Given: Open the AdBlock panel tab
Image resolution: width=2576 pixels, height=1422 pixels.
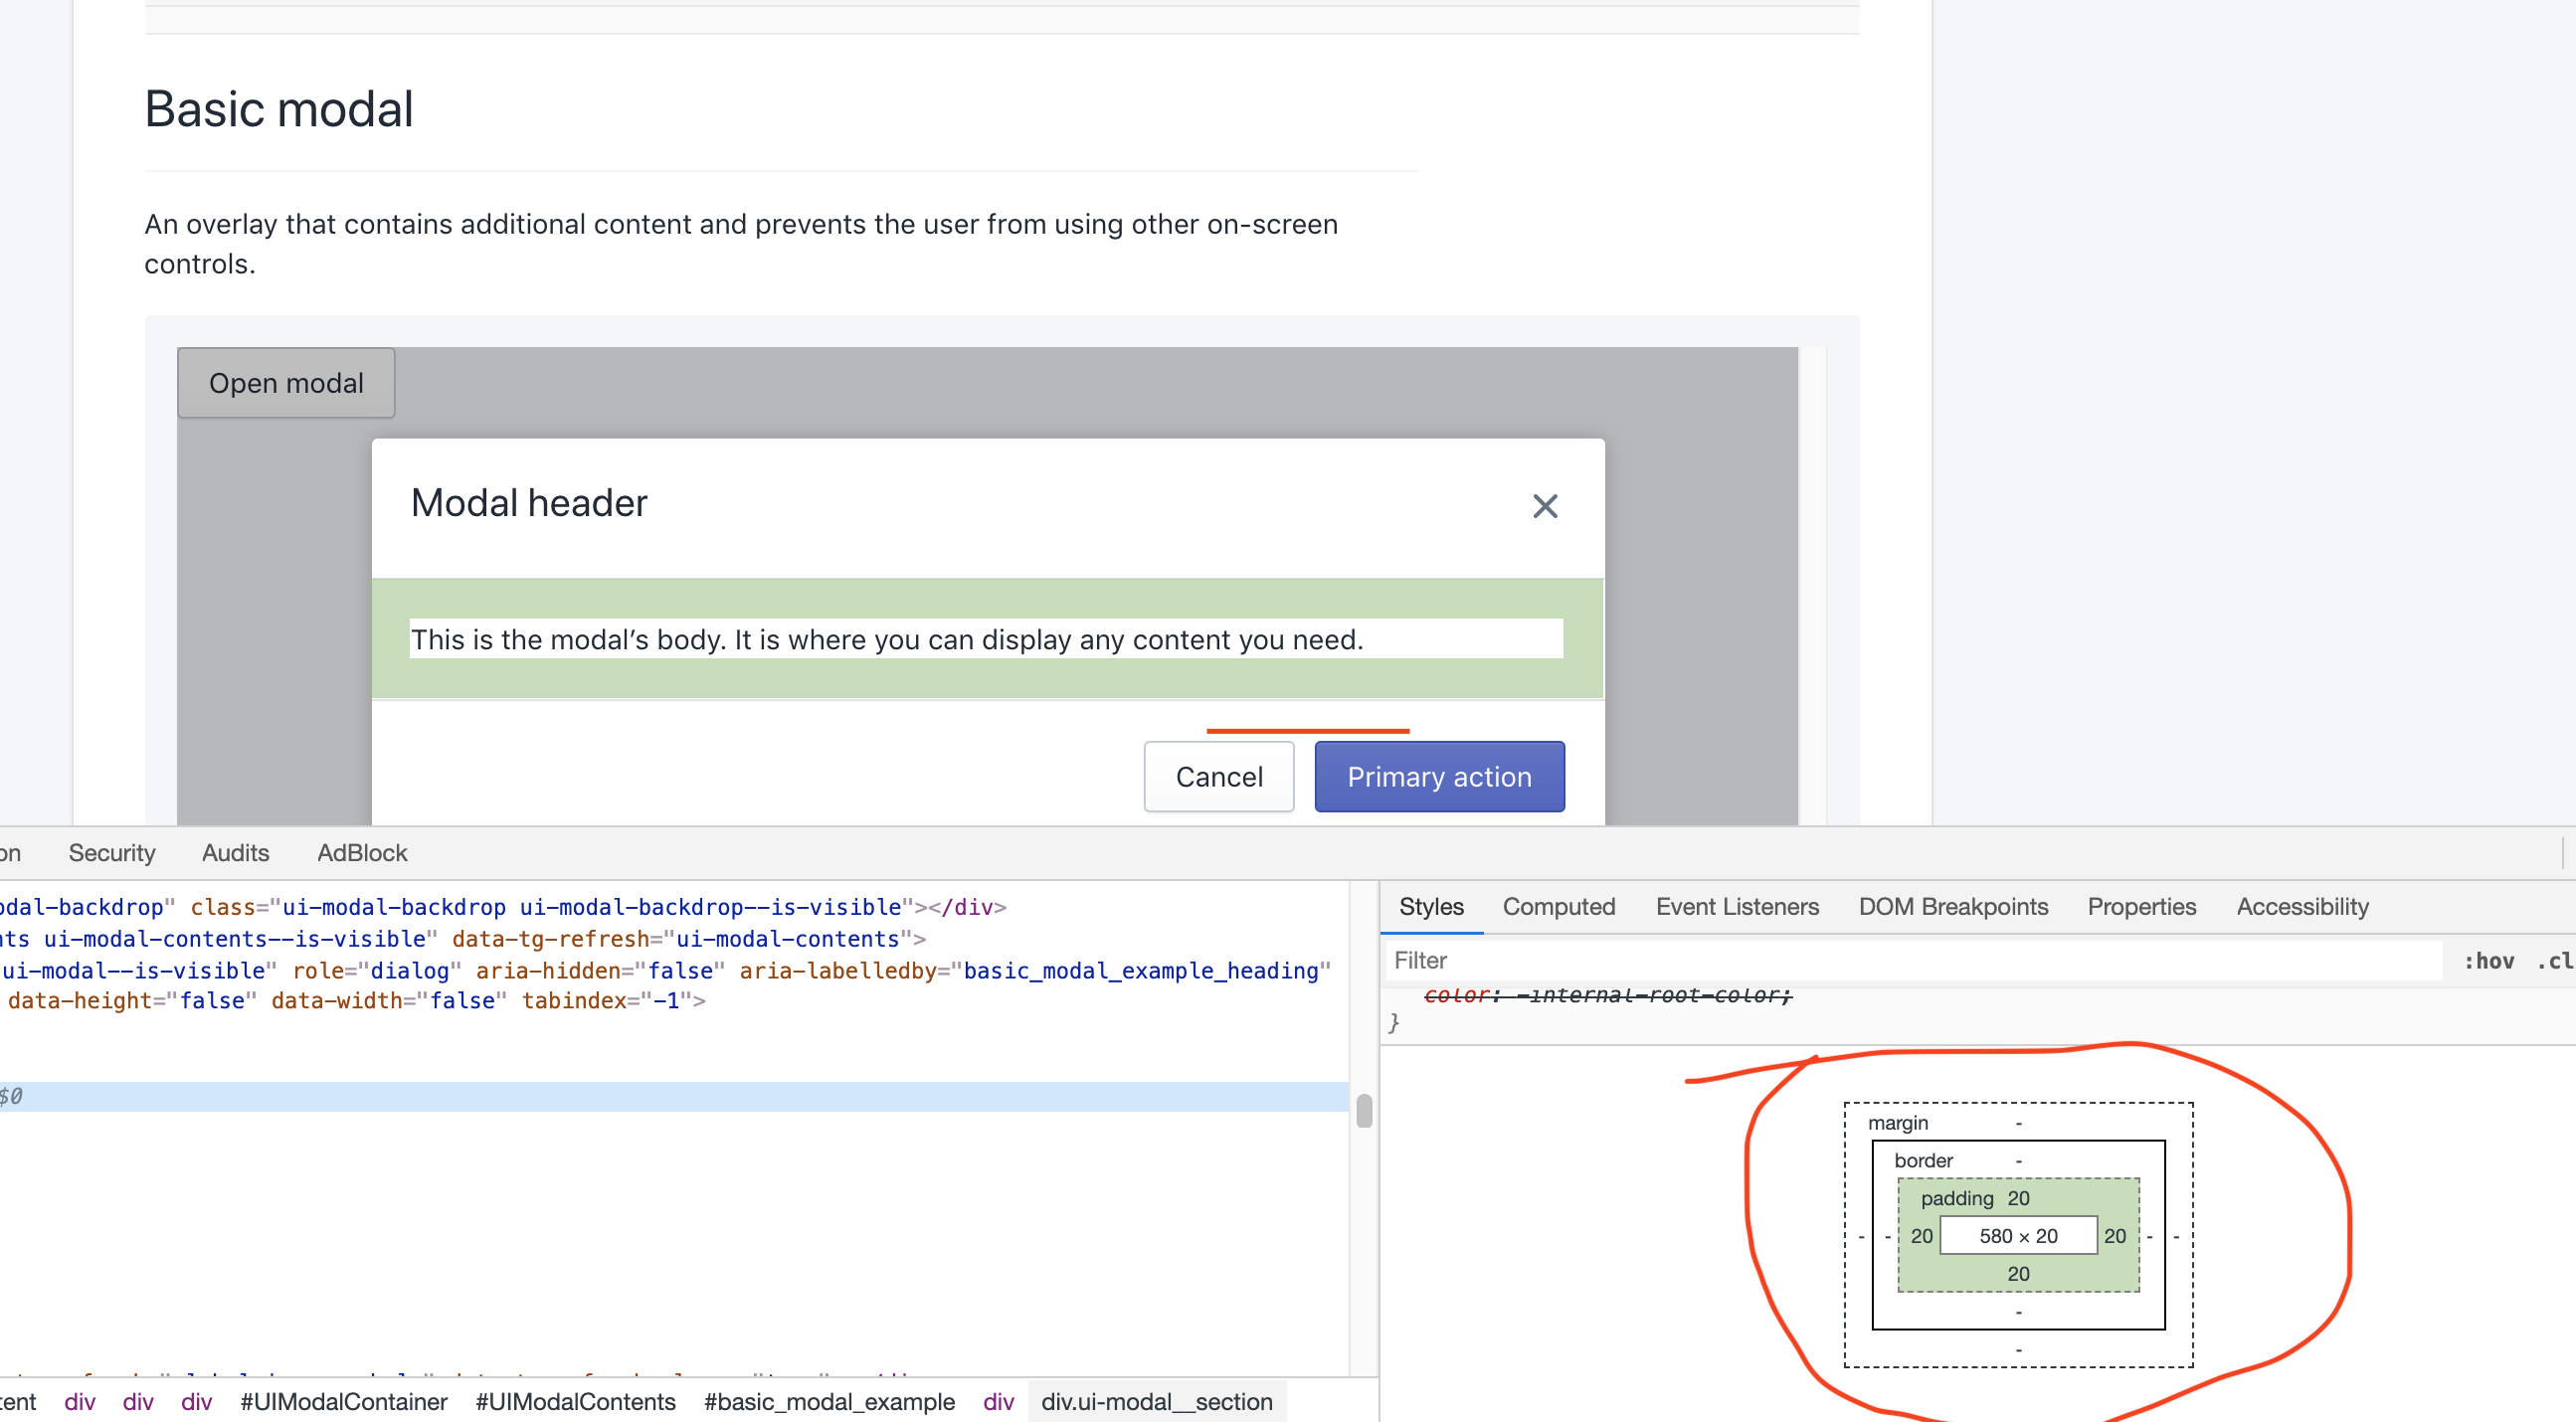Looking at the screenshot, I should point(362,853).
